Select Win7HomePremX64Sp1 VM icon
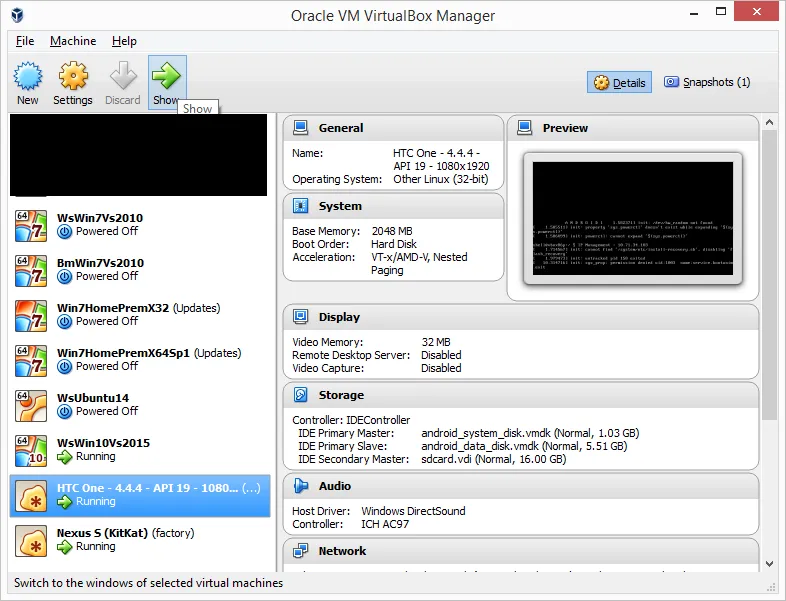 [x=31, y=361]
